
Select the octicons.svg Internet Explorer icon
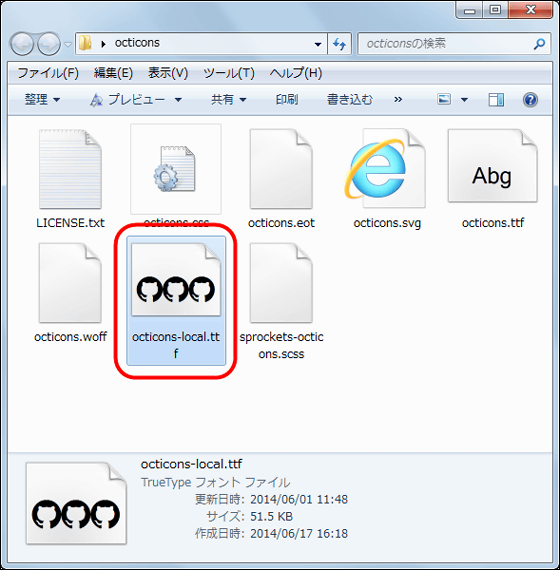click(x=385, y=169)
